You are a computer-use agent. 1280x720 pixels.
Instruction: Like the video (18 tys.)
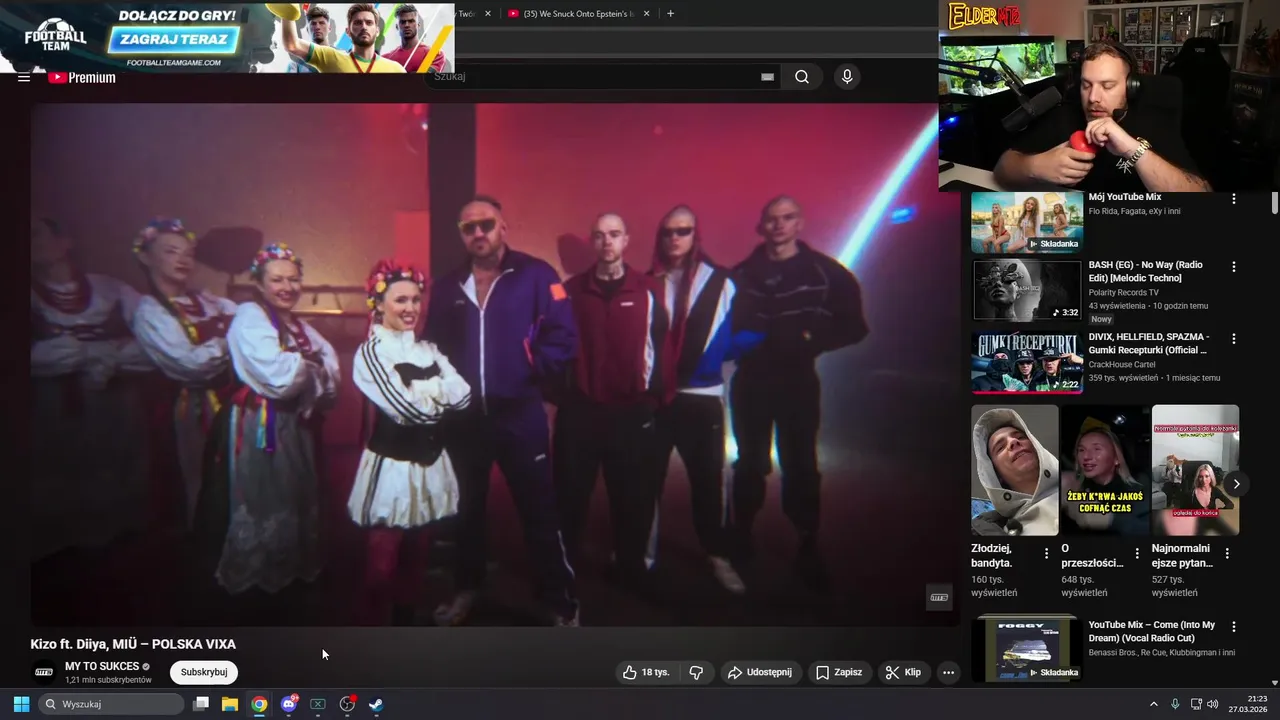[646, 672]
